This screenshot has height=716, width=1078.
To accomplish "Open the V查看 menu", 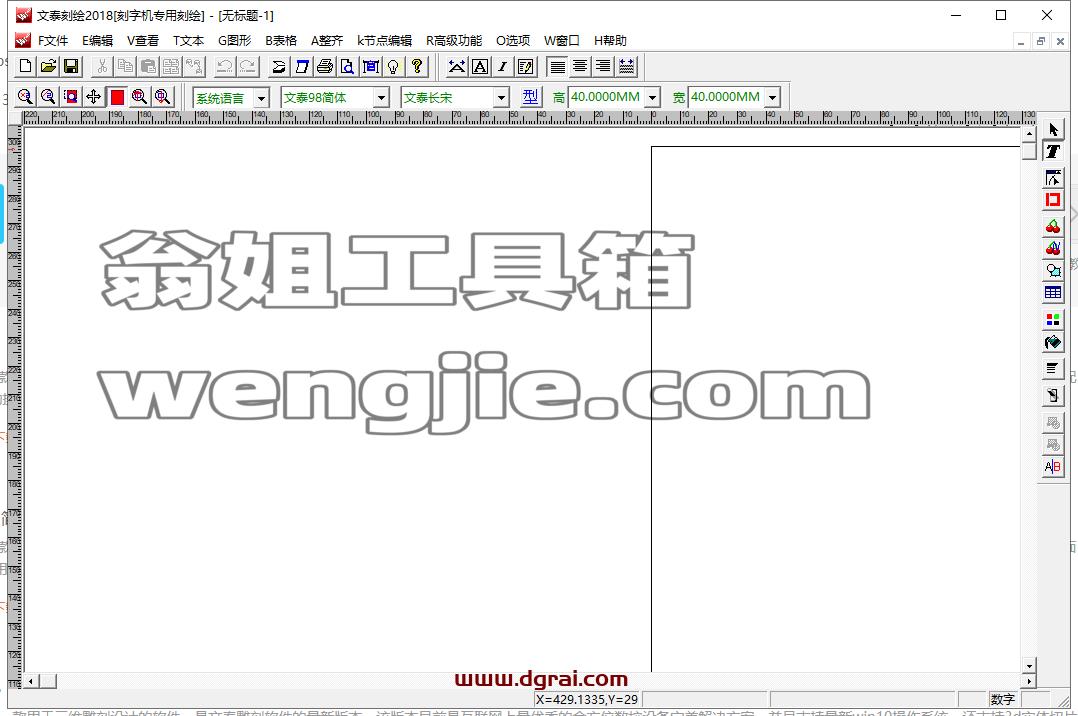I will tap(143, 41).
